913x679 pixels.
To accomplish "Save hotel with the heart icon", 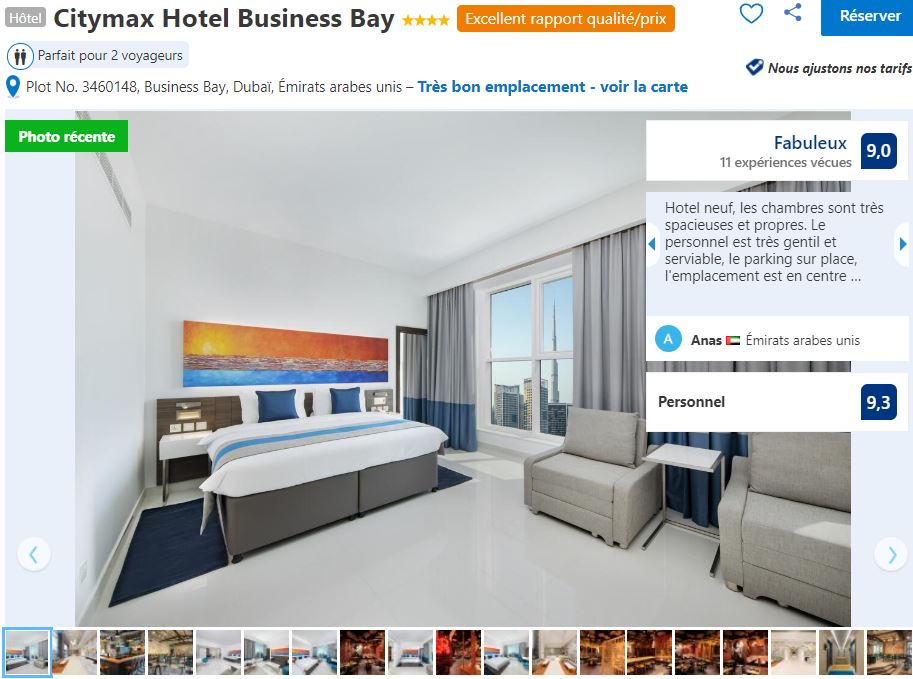I will pyautogui.click(x=751, y=14).
